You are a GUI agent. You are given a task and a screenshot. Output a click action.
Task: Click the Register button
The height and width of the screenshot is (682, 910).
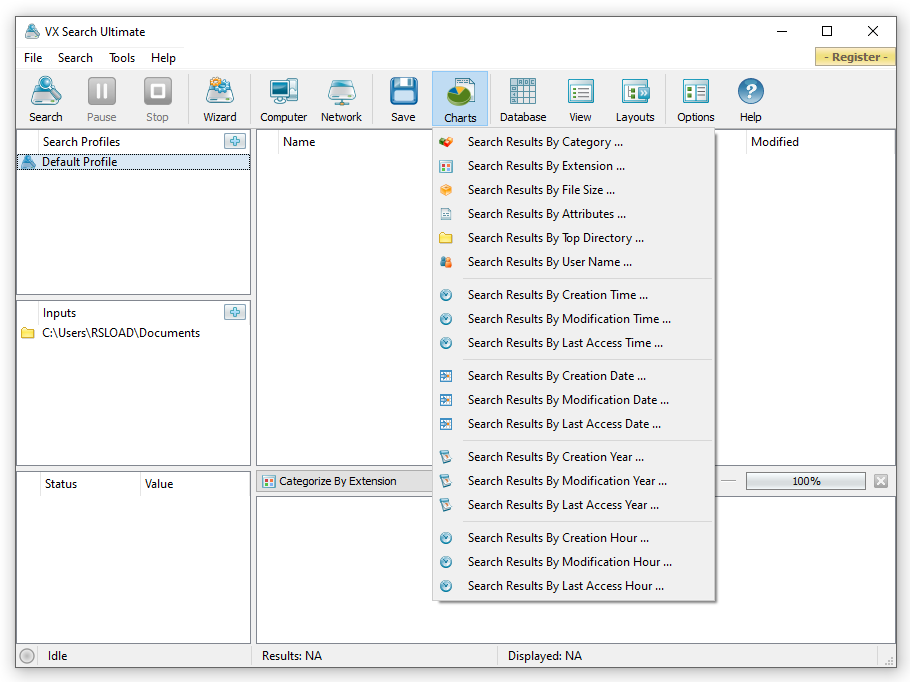[x=855, y=57]
